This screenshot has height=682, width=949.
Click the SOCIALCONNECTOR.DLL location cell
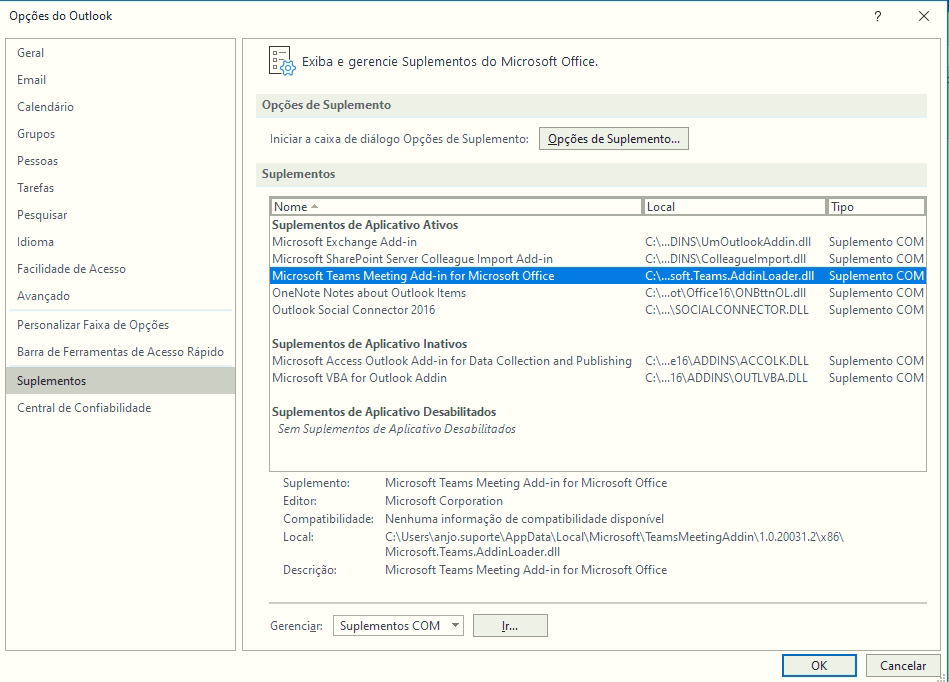point(727,310)
